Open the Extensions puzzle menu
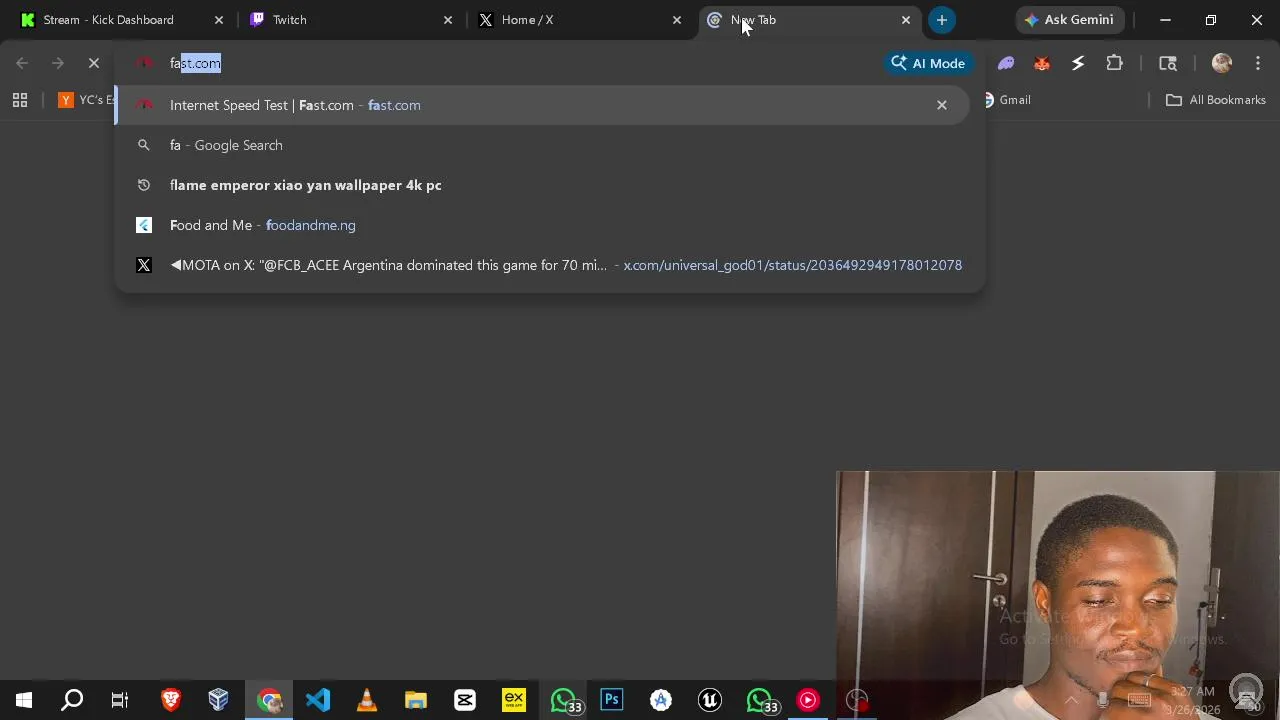Viewport: 1280px width, 720px height. coord(1114,63)
